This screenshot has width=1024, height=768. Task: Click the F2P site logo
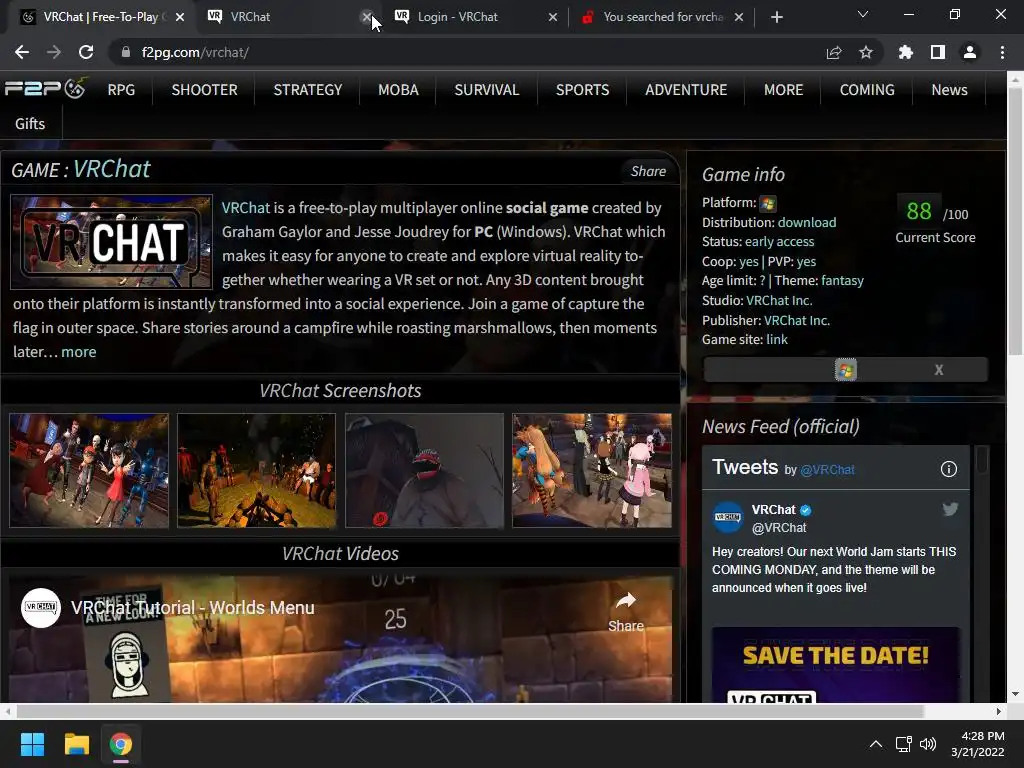coord(46,88)
